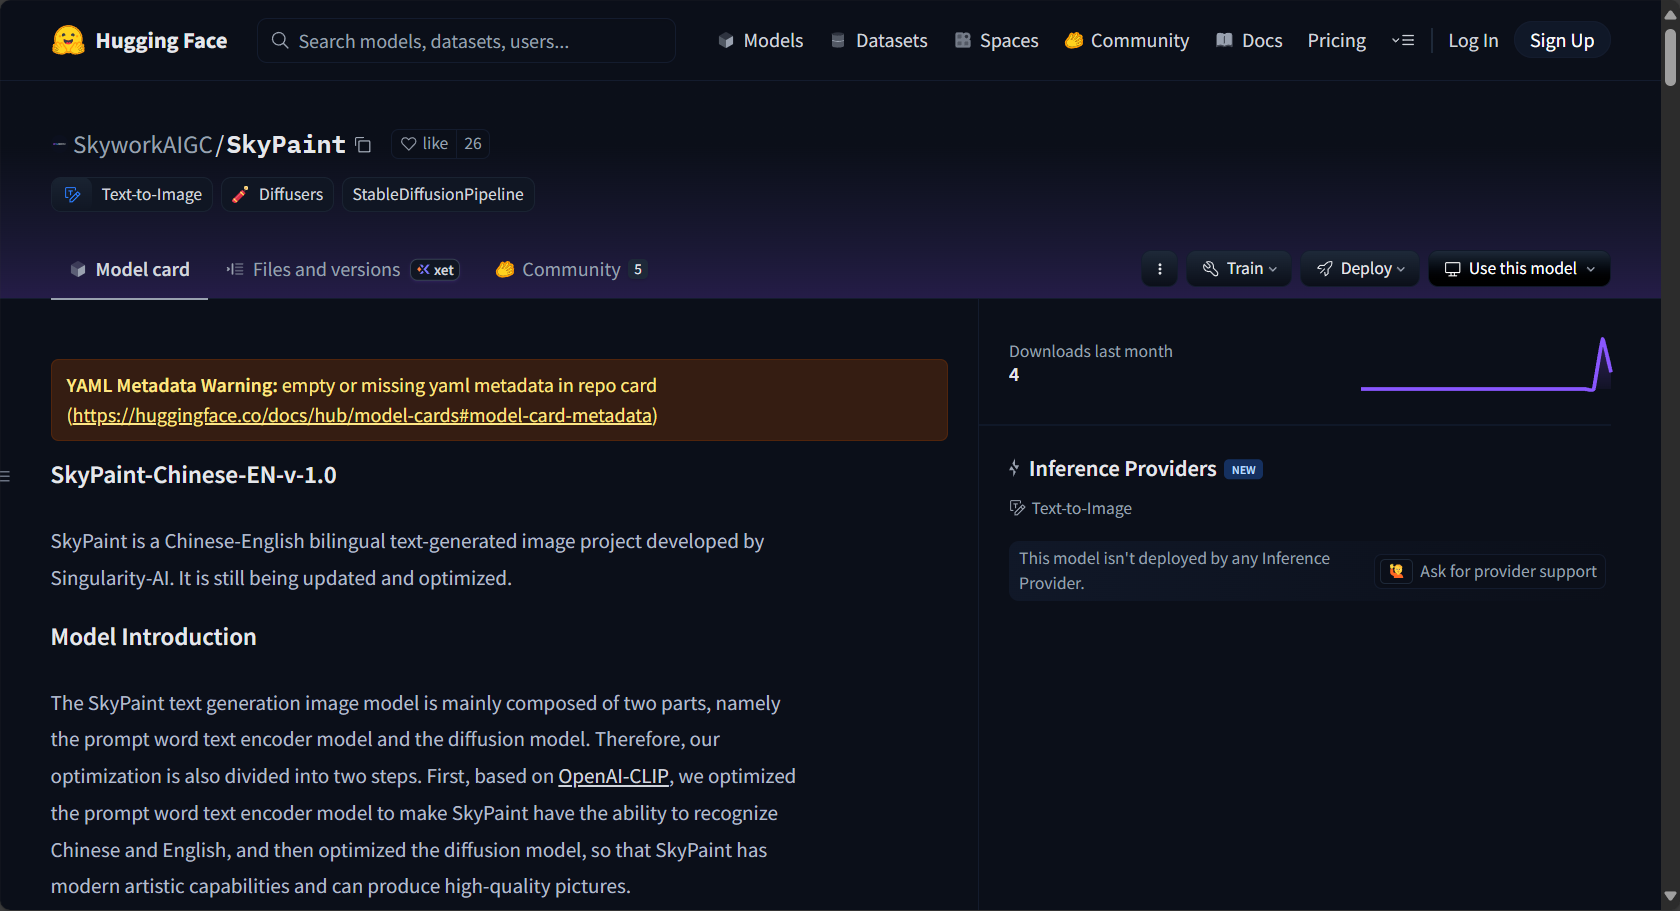
Task: Expand the Deploy dropdown
Action: click(1360, 269)
